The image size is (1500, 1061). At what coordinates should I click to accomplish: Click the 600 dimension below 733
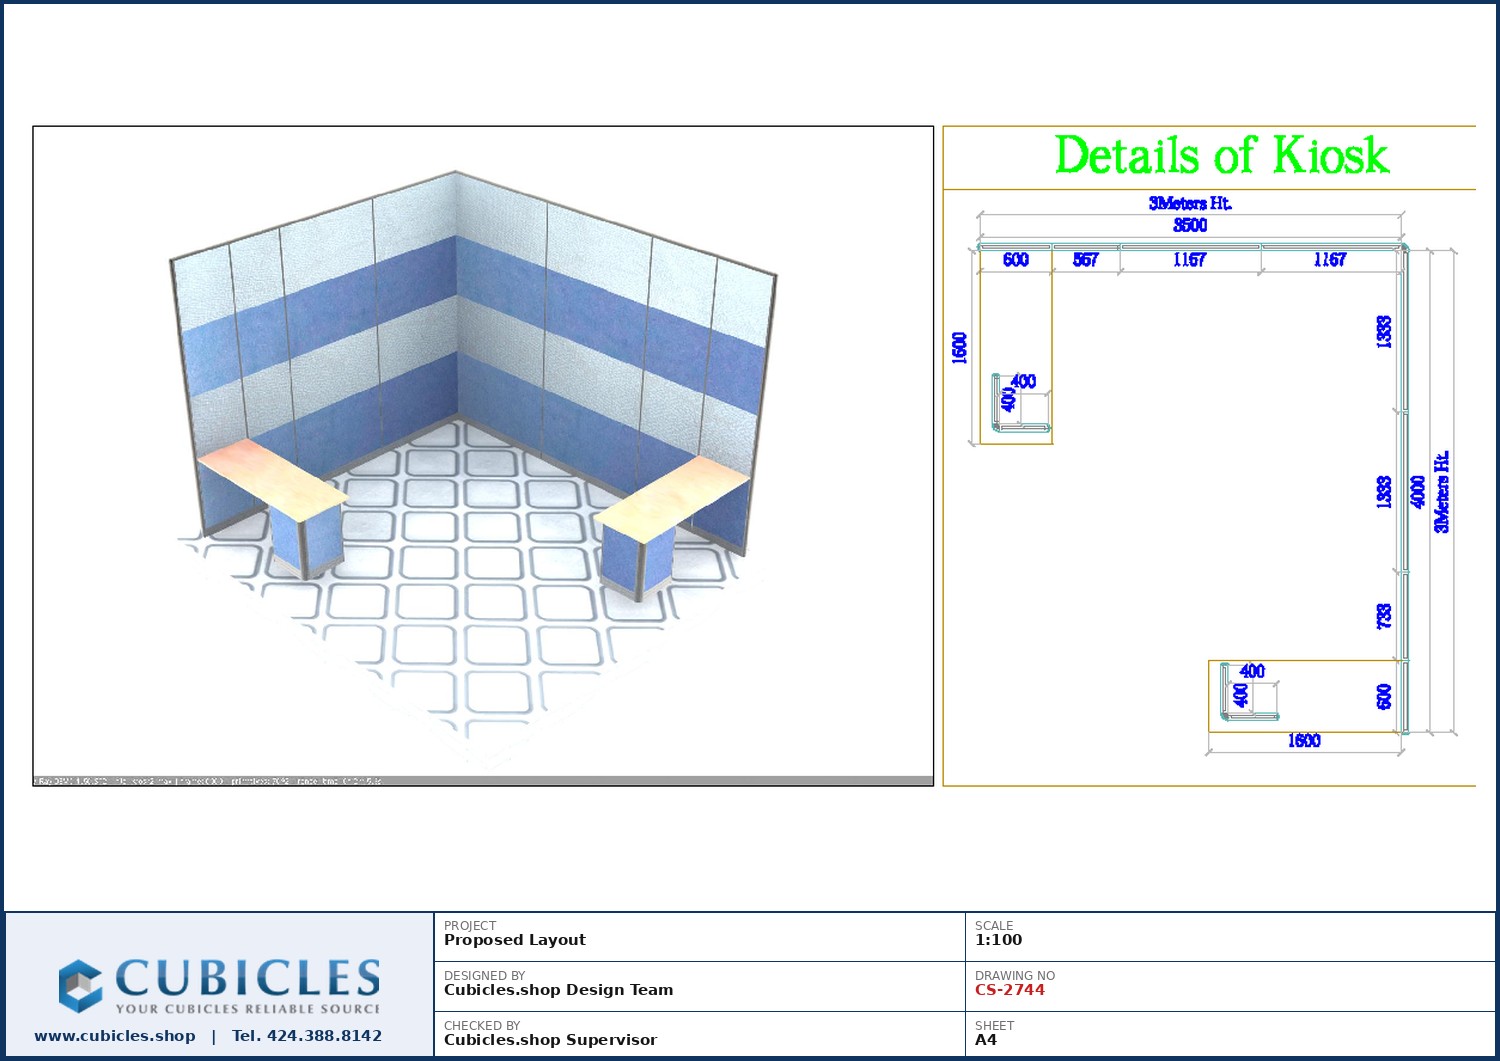point(1384,697)
